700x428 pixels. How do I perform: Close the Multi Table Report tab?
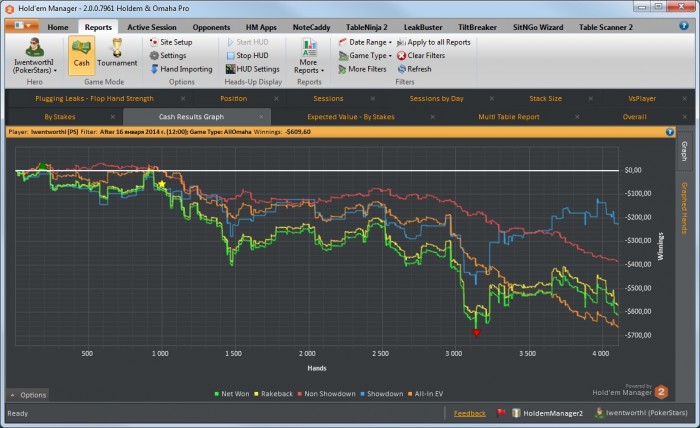577,117
